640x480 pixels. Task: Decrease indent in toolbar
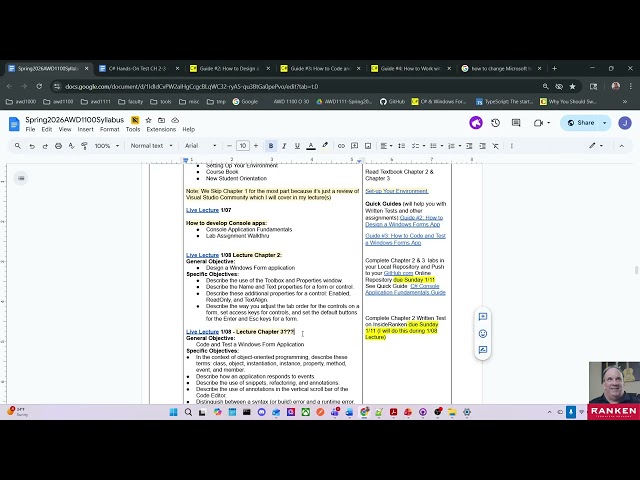tap(469, 146)
